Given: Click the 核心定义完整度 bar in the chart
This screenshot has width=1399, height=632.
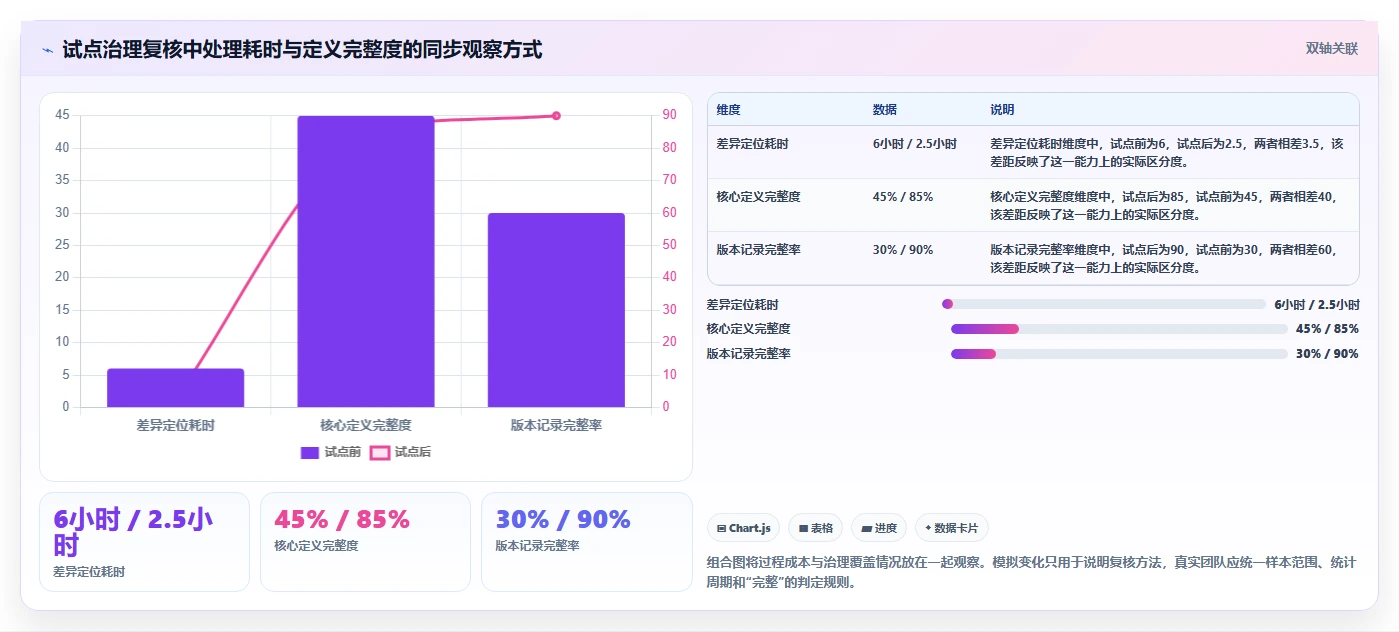Looking at the screenshot, I should (366, 261).
